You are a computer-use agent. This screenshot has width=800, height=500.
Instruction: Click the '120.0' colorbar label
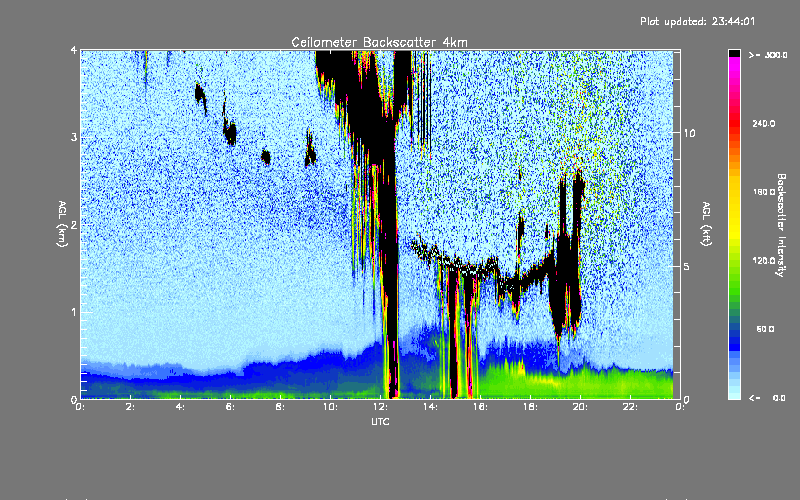(x=764, y=260)
